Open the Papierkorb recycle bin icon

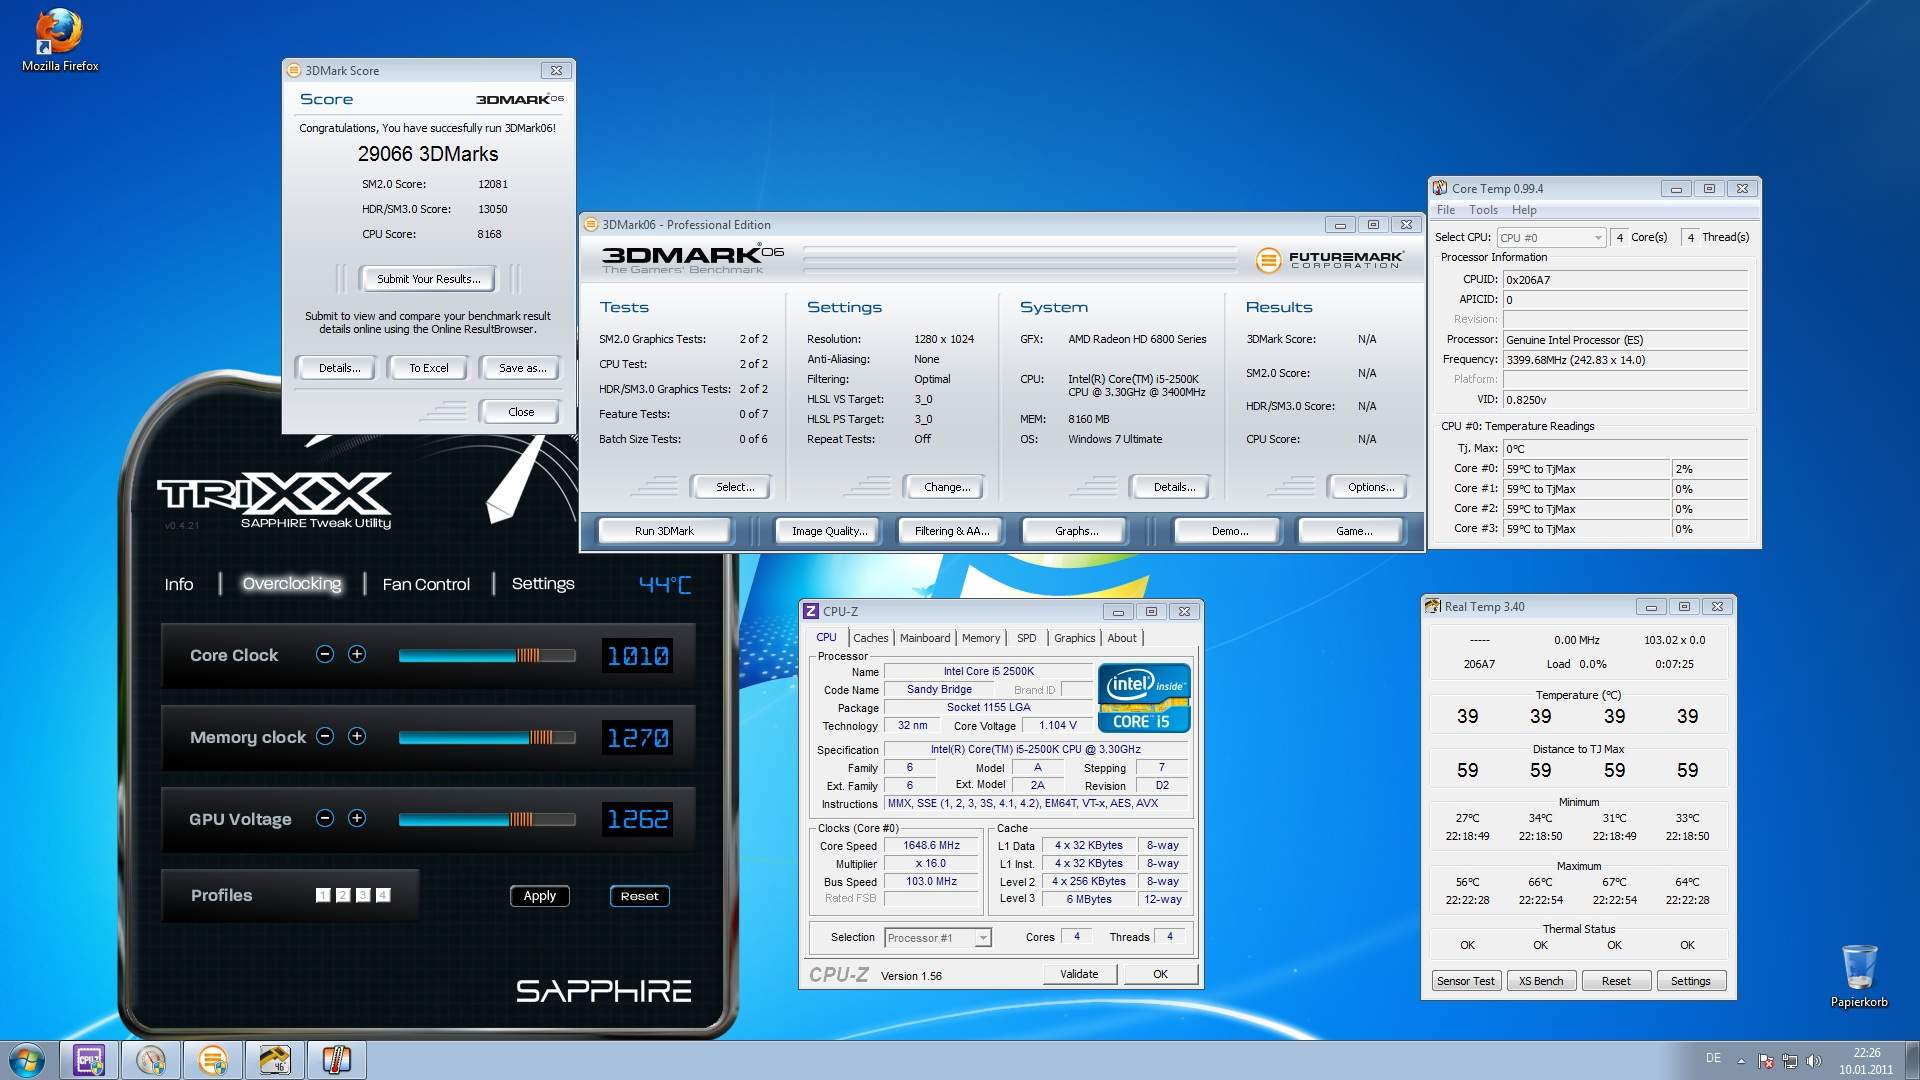point(1859,975)
